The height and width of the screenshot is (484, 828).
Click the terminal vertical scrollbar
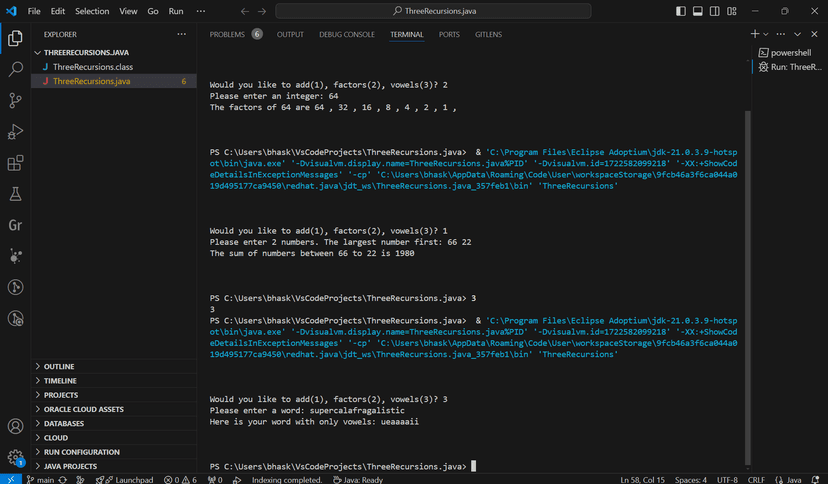point(747,288)
